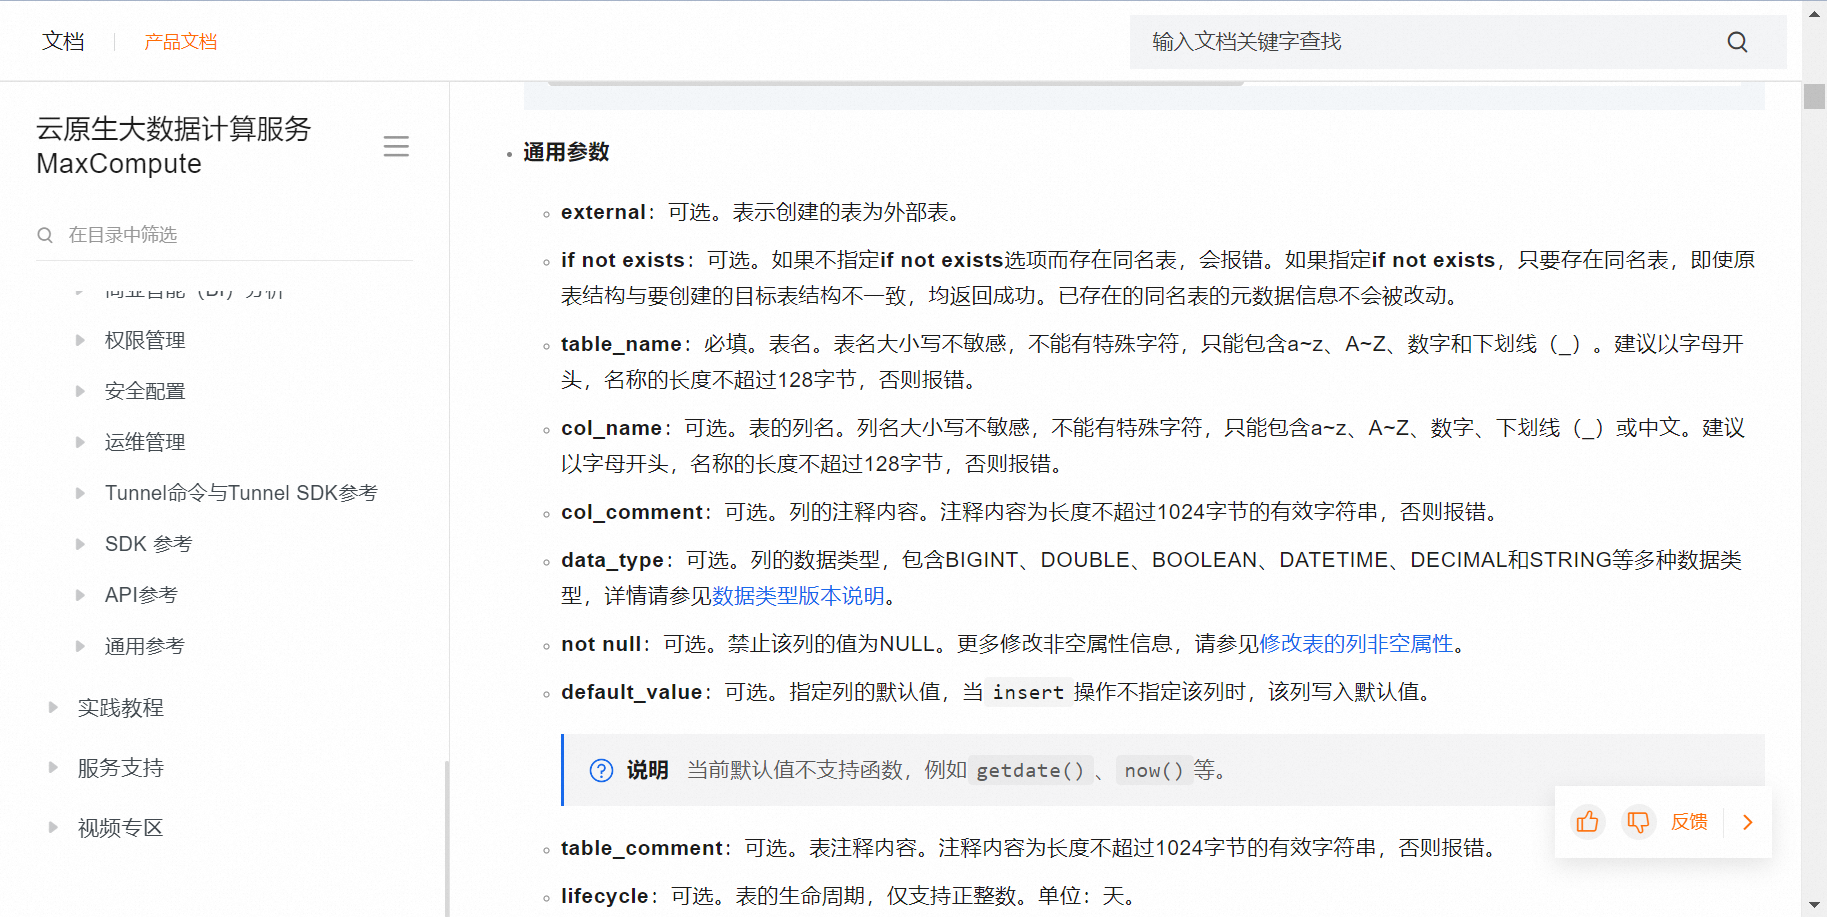1827x917 pixels.
Task: Click the 云原生大数据计算服务 MaxCompute title
Action: pos(174,146)
